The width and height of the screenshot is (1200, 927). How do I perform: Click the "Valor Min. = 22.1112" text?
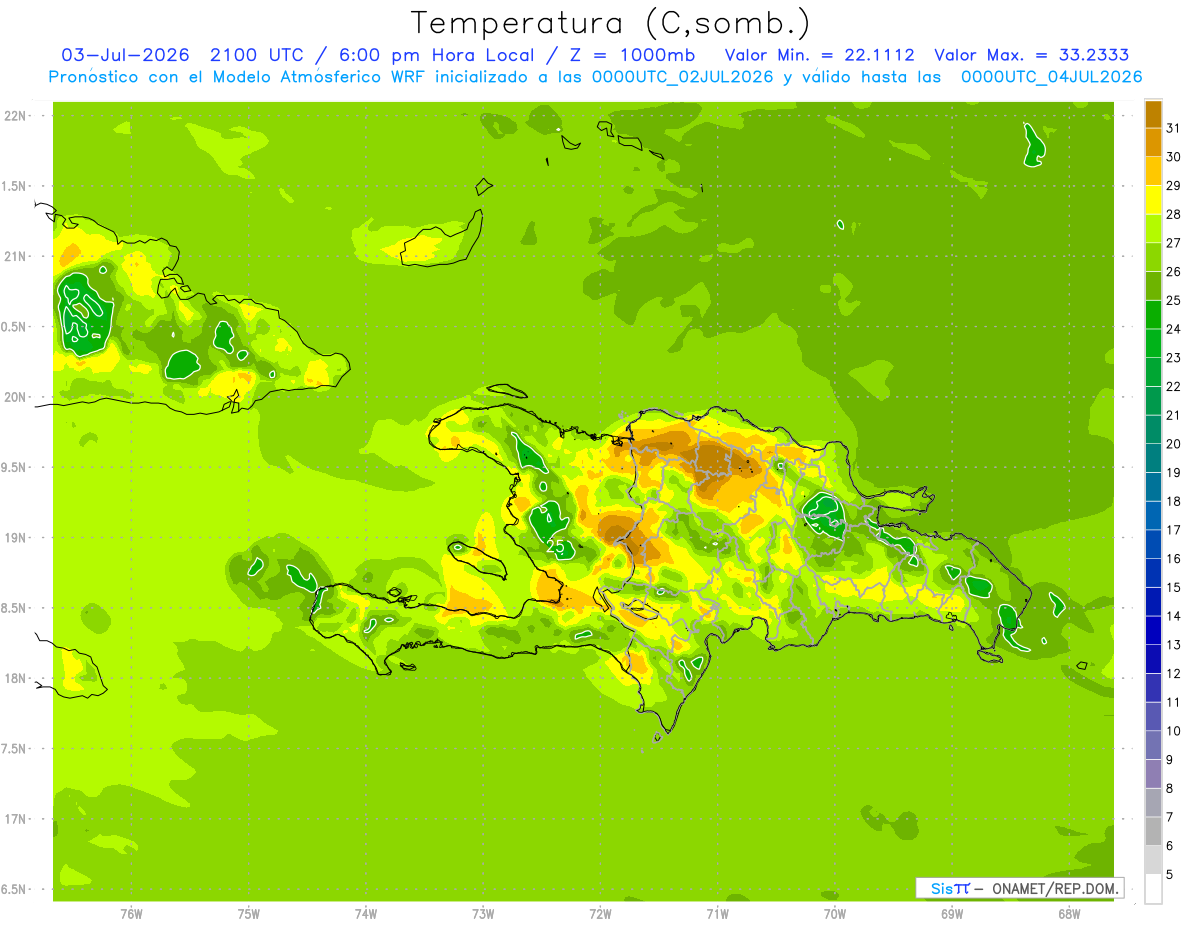[819, 55]
